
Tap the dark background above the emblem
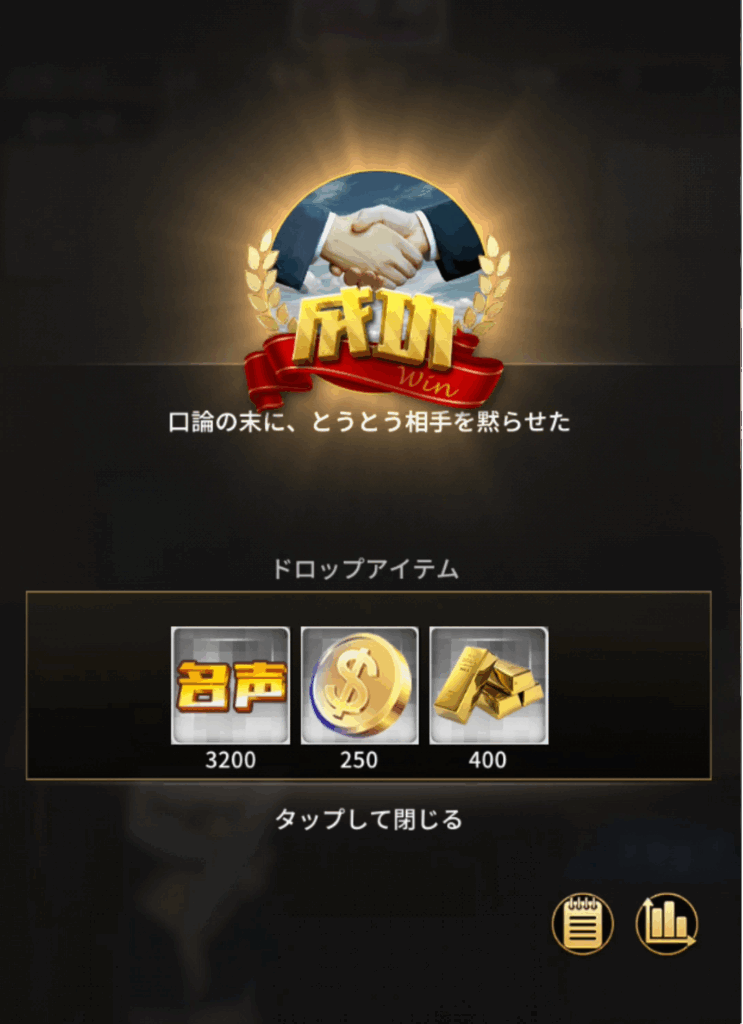tap(371, 78)
